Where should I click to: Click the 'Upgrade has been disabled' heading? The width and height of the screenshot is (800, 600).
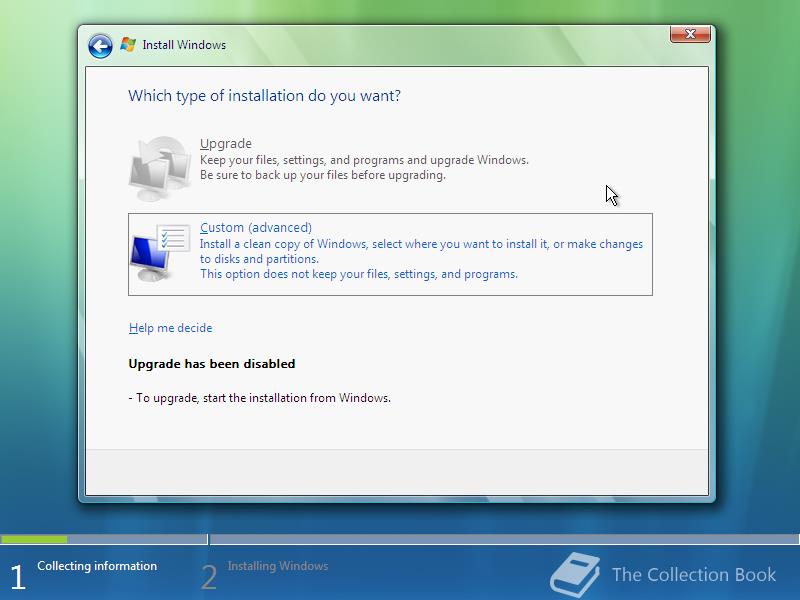pyautogui.click(x=212, y=364)
